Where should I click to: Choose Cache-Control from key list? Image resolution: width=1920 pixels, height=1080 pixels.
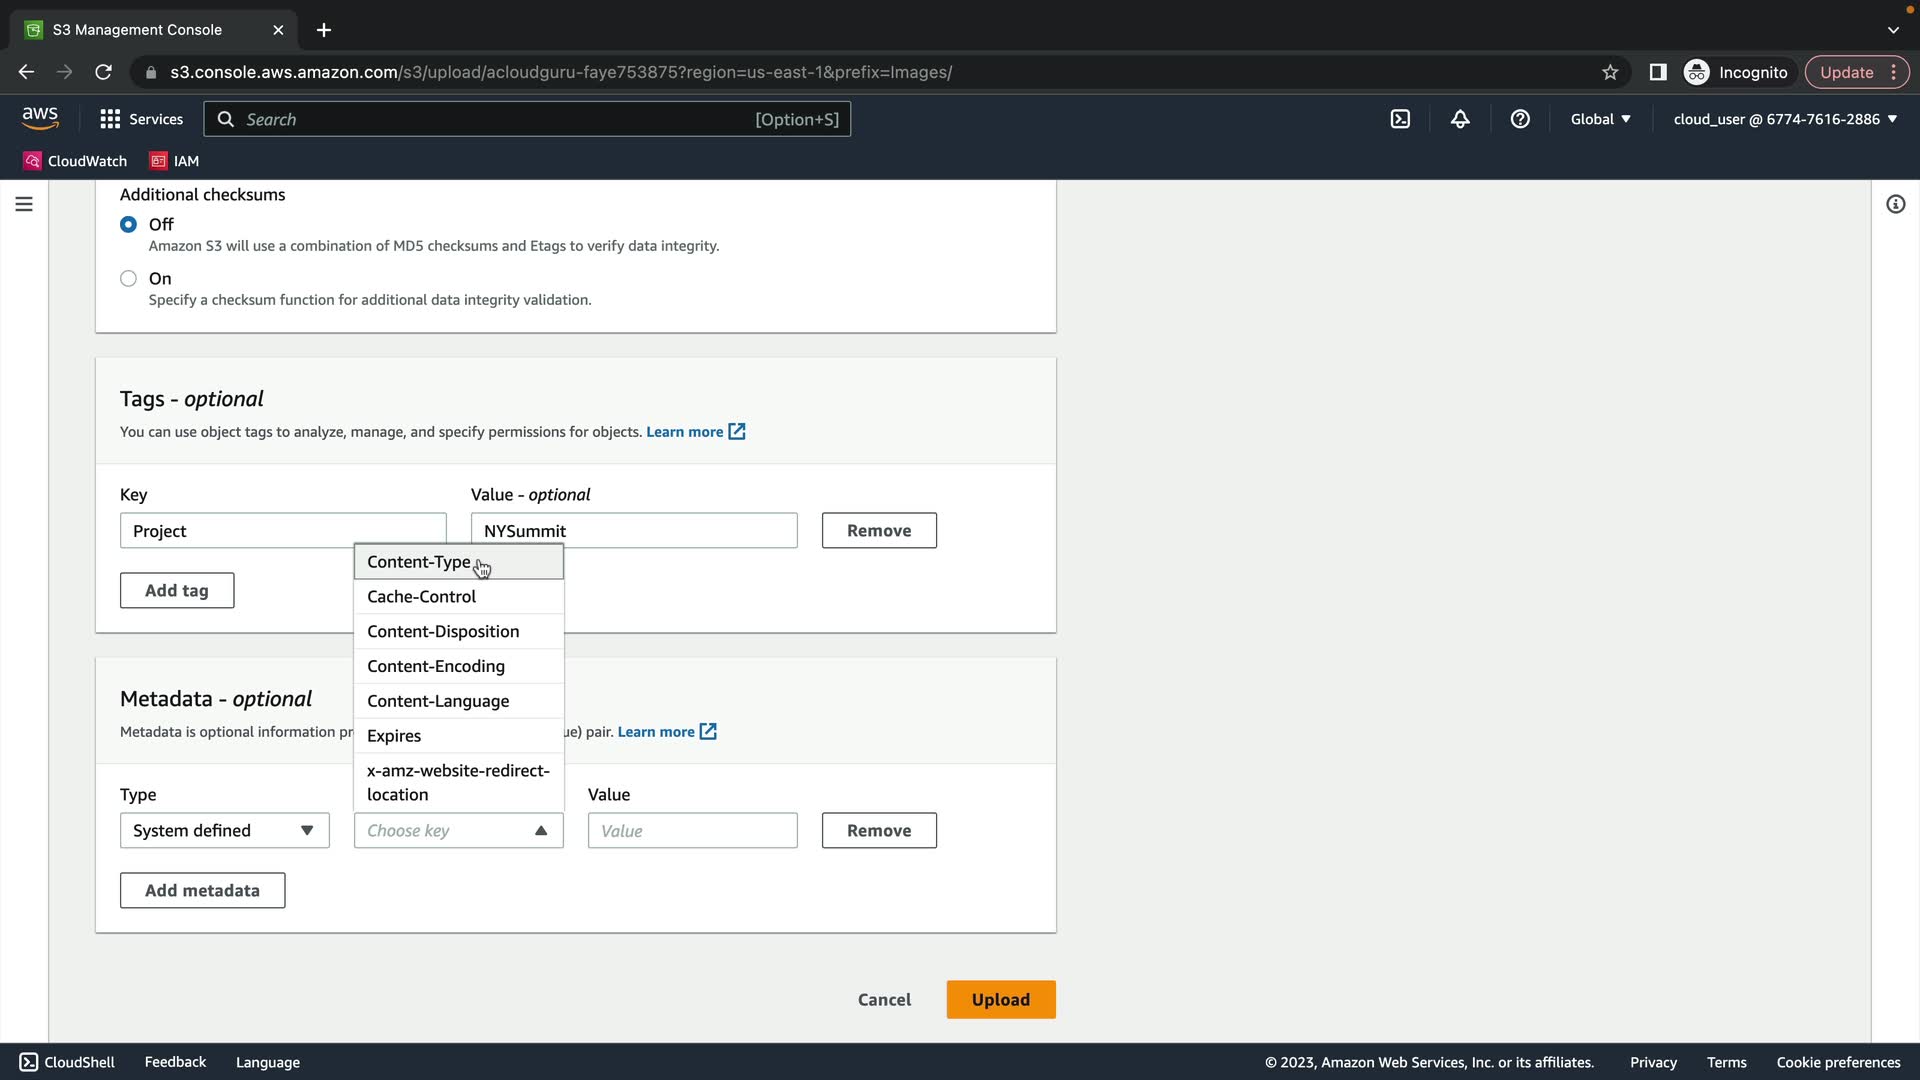click(421, 596)
